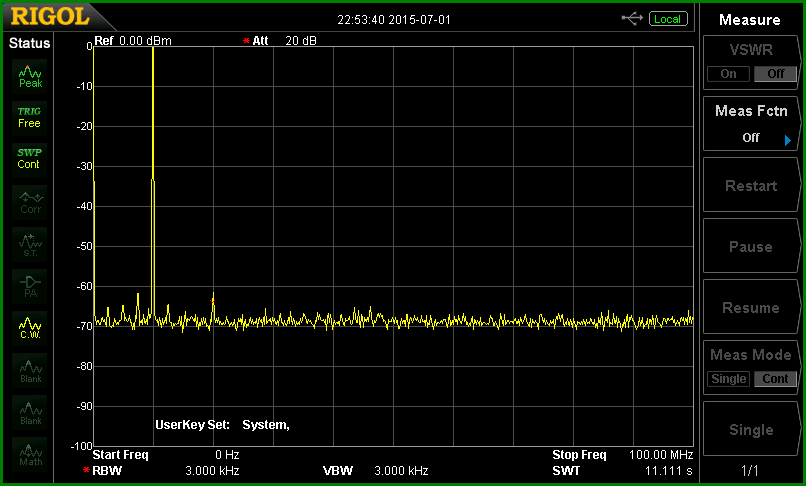Click the Math trace status icon

[30, 455]
